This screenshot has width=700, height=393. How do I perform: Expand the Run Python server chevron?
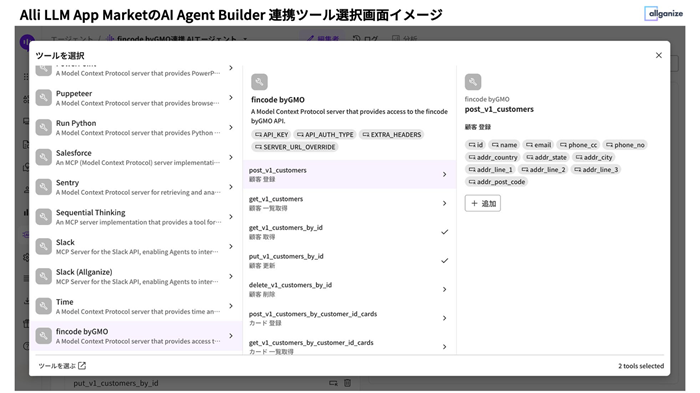(231, 127)
